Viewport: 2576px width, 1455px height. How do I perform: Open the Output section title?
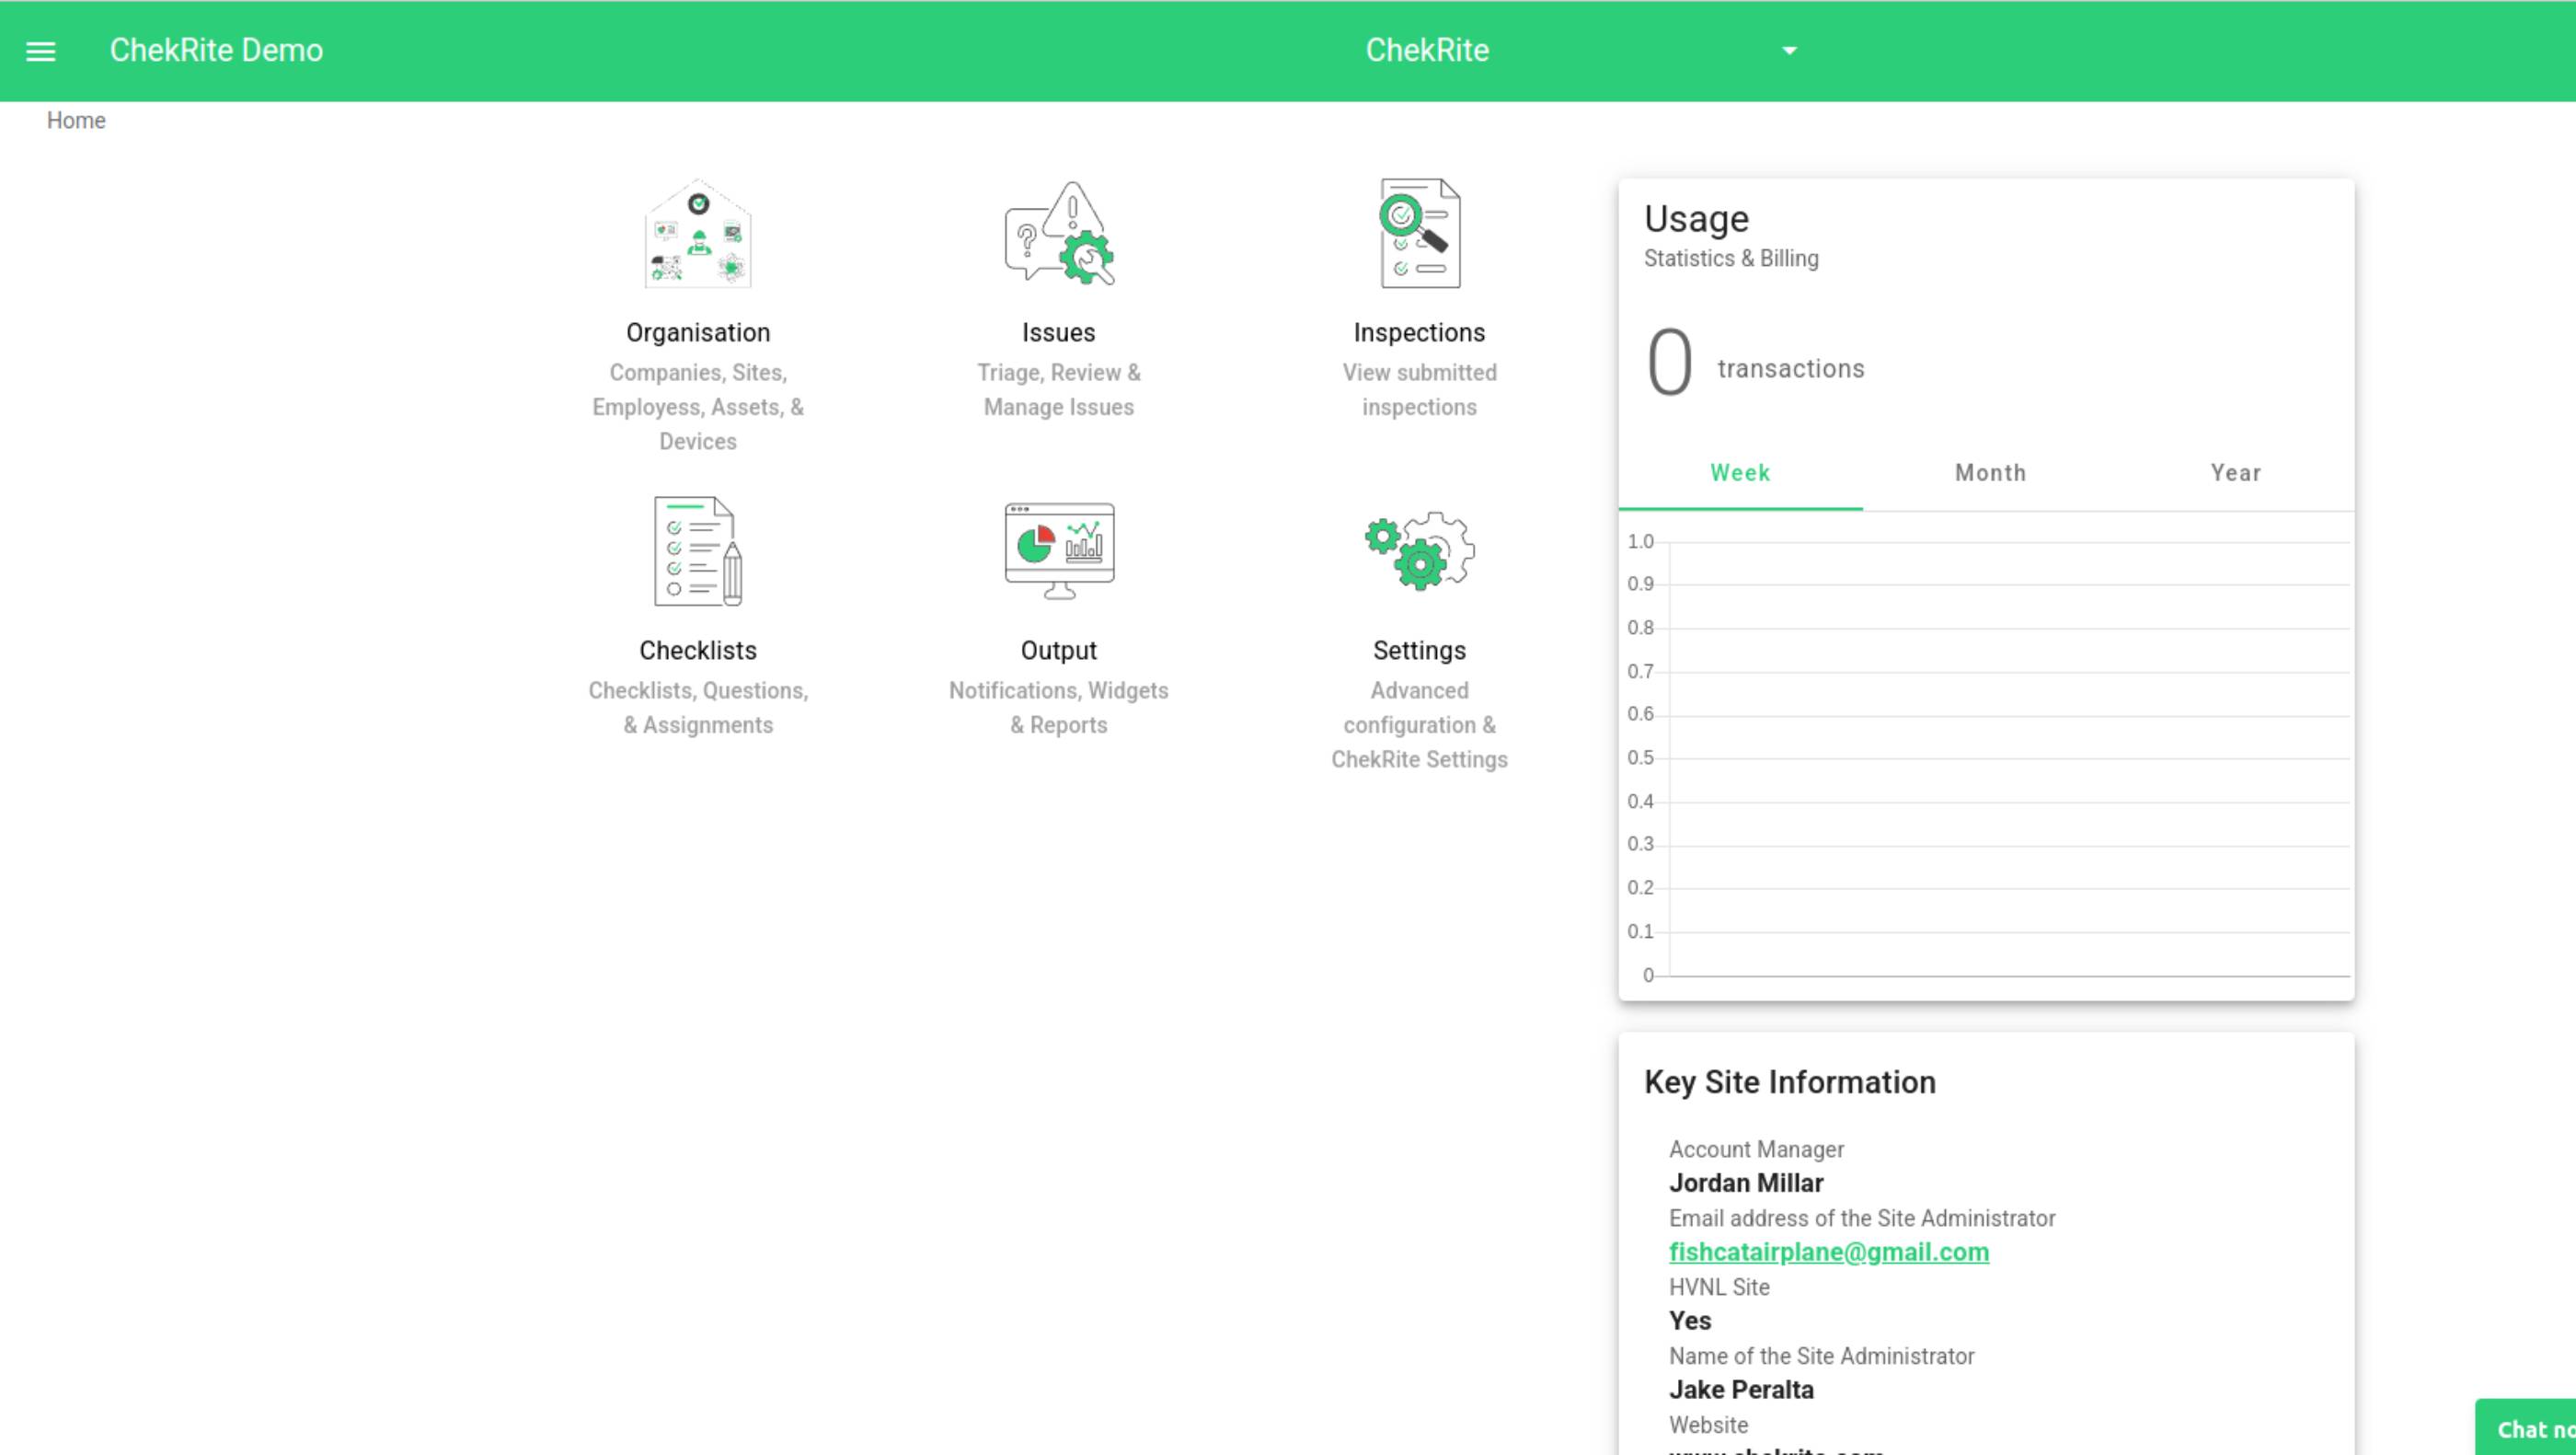(x=1059, y=651)
